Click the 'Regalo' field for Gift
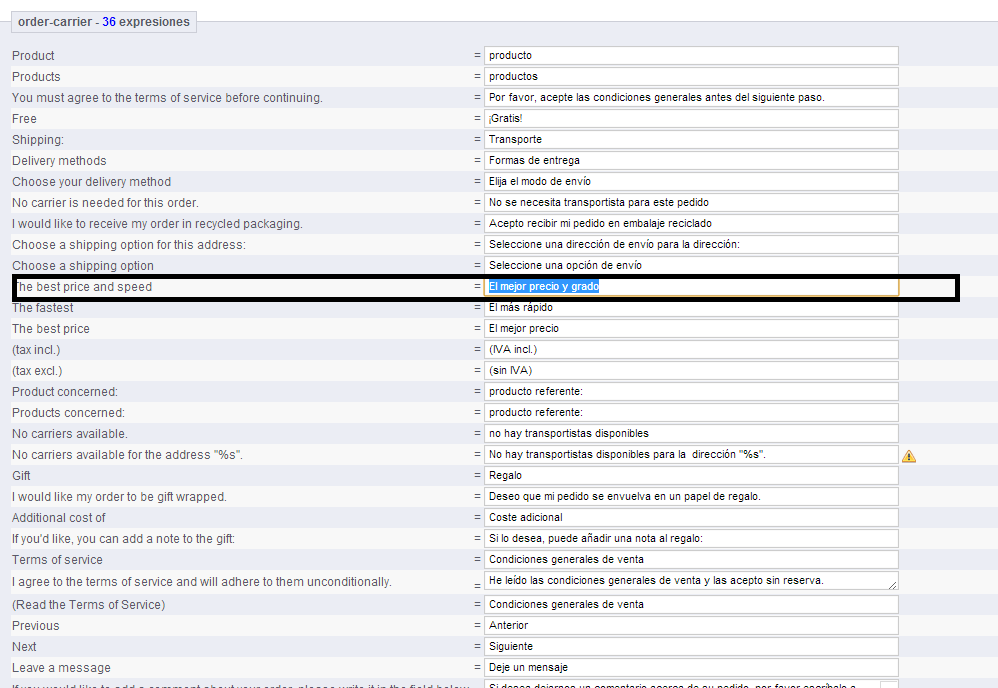Viewport: 998px width, 688px height. click(690, 476)
